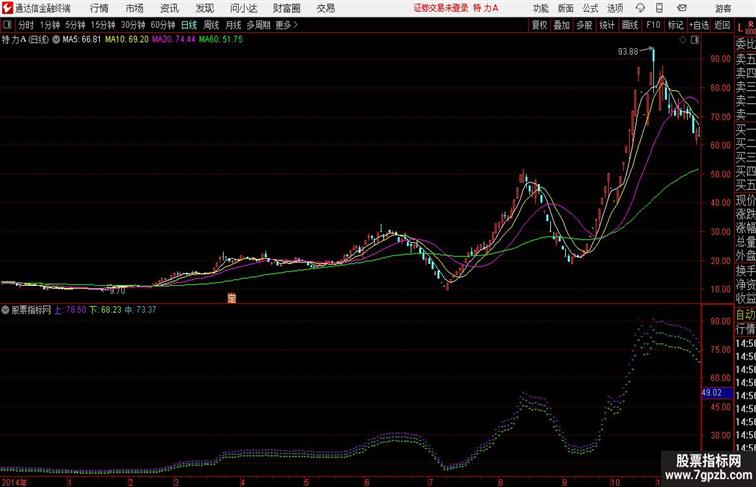Viewport: 756px width, 487px height.
Task: Click the 游客 user account label
Action: coord(723,8)
